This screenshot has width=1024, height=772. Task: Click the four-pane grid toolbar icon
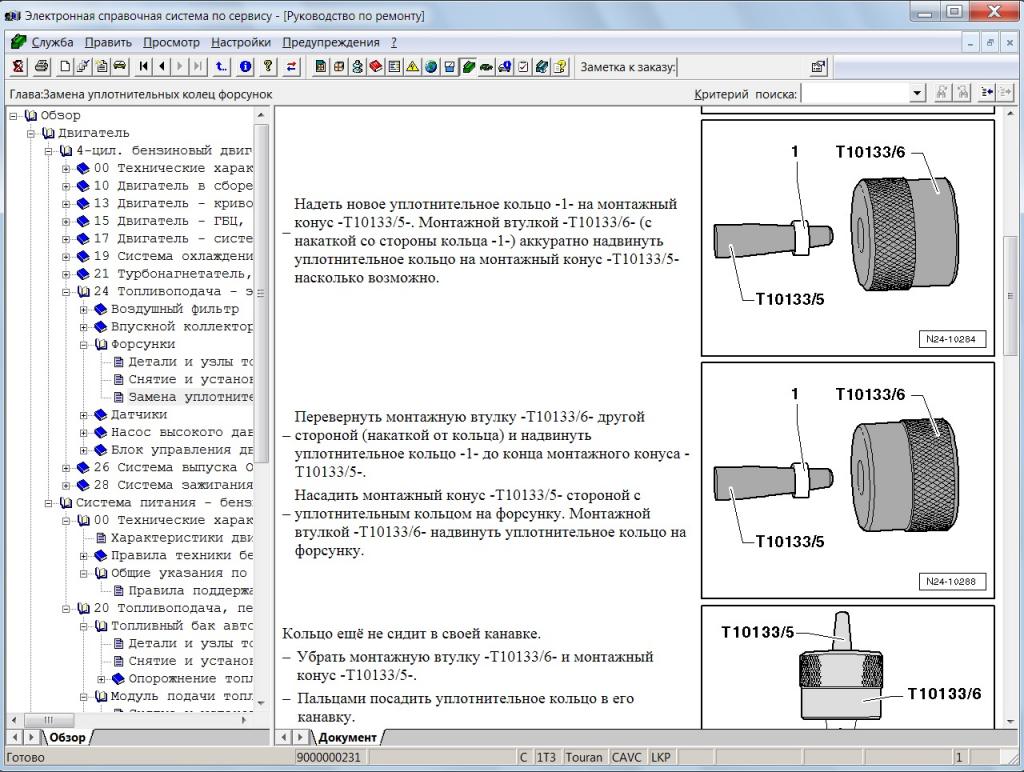(339, 67)
